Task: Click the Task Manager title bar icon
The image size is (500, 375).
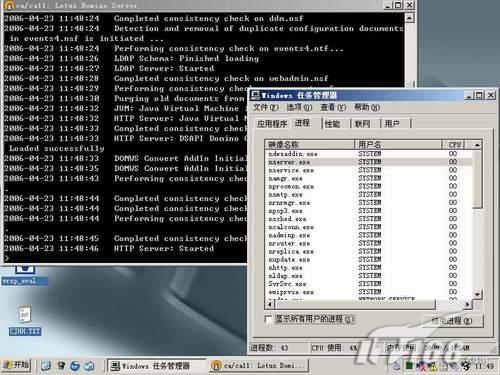Action: click(256, 96)
